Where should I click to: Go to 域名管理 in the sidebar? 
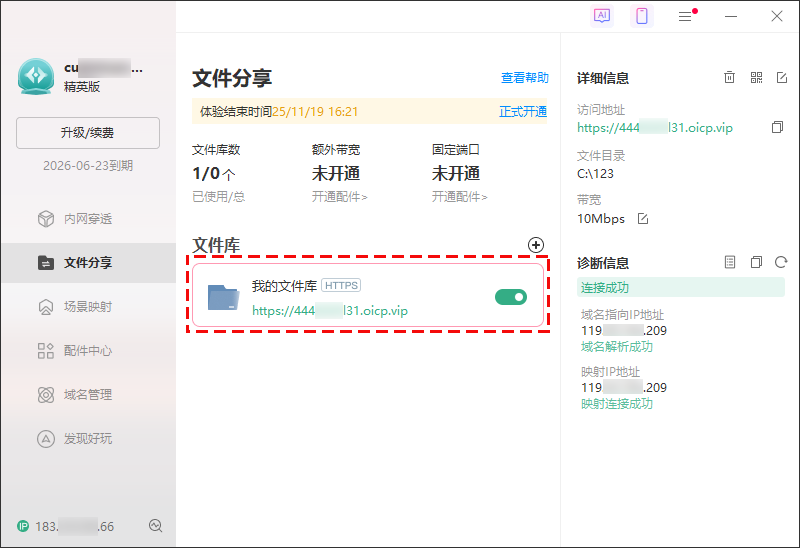tap(88, 395)
